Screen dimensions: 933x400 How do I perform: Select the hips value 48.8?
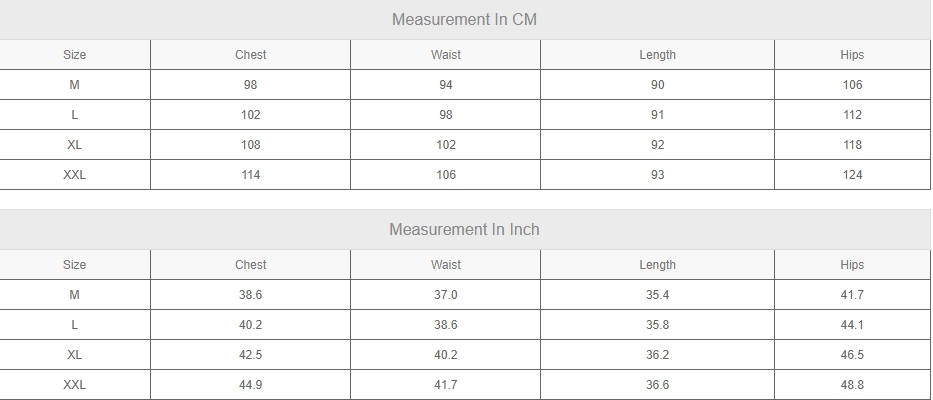tap(852, 385)
